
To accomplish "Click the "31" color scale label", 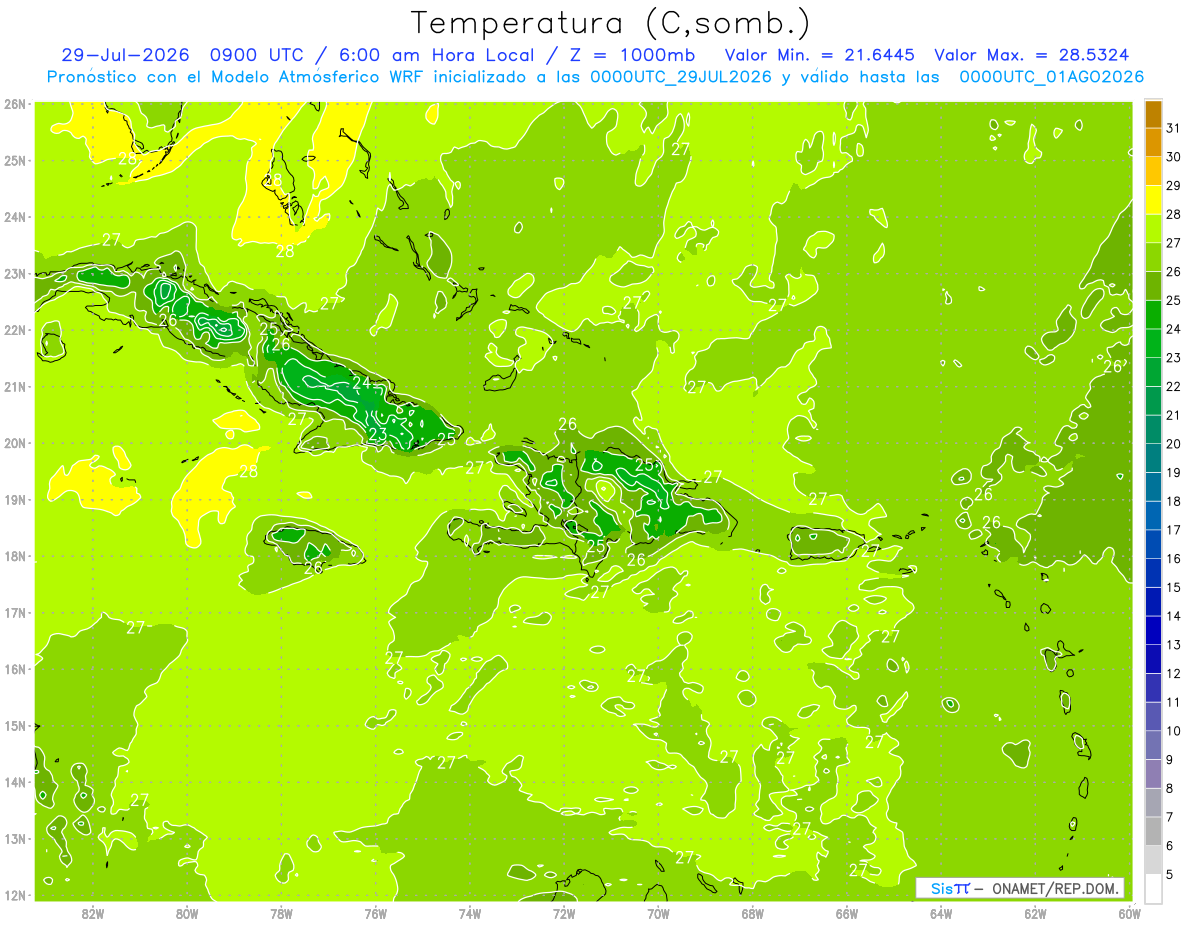I will (1173, 128).
